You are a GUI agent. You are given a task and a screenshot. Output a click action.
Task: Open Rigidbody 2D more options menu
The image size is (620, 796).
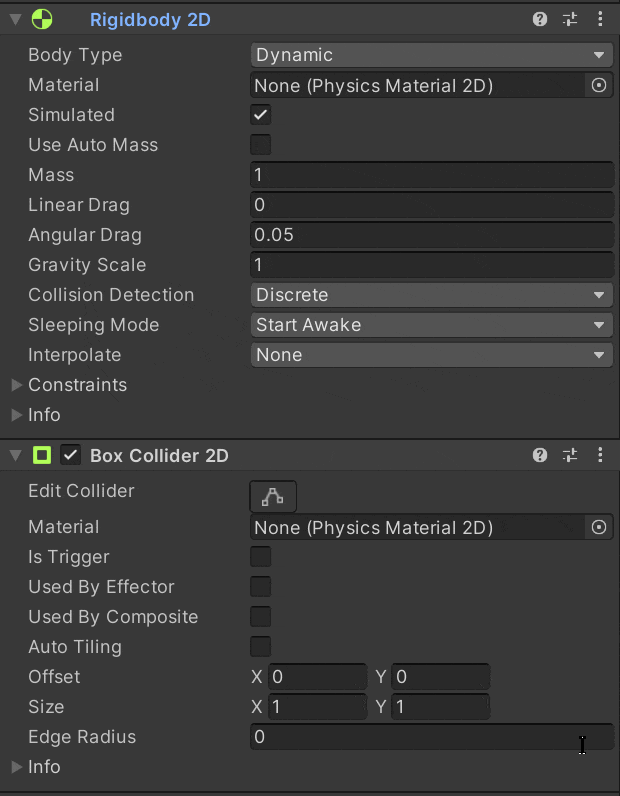click(600, 19)
